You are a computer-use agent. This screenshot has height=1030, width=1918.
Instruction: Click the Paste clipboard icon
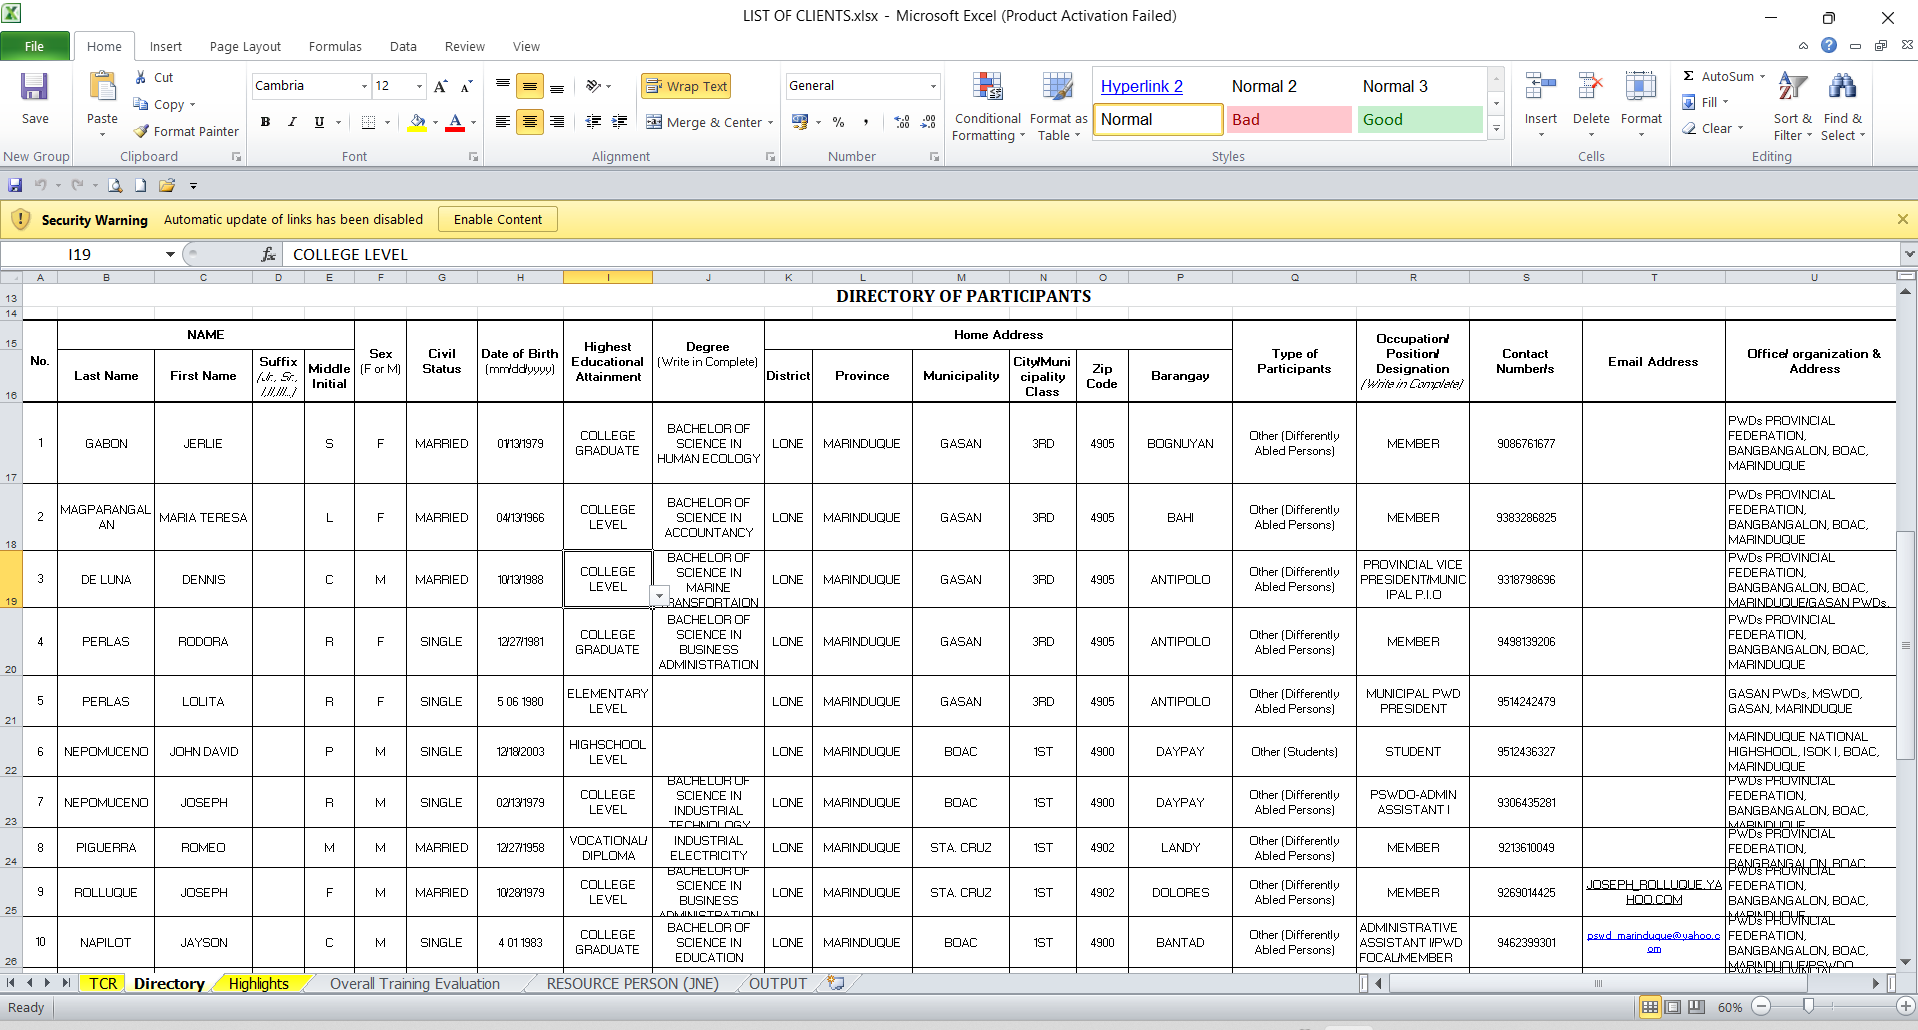(x=102, y=88)
